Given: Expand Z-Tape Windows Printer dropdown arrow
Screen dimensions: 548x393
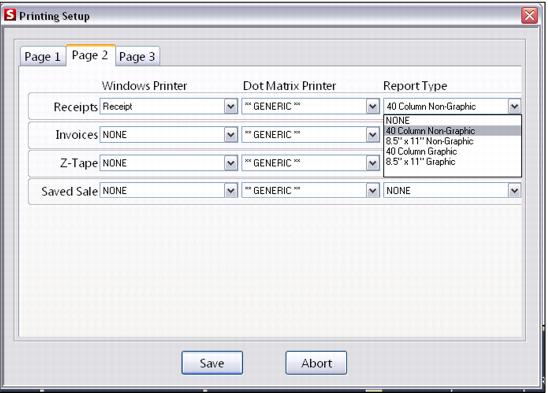Looking at the screenshot, I should click(x=231, y=163).
